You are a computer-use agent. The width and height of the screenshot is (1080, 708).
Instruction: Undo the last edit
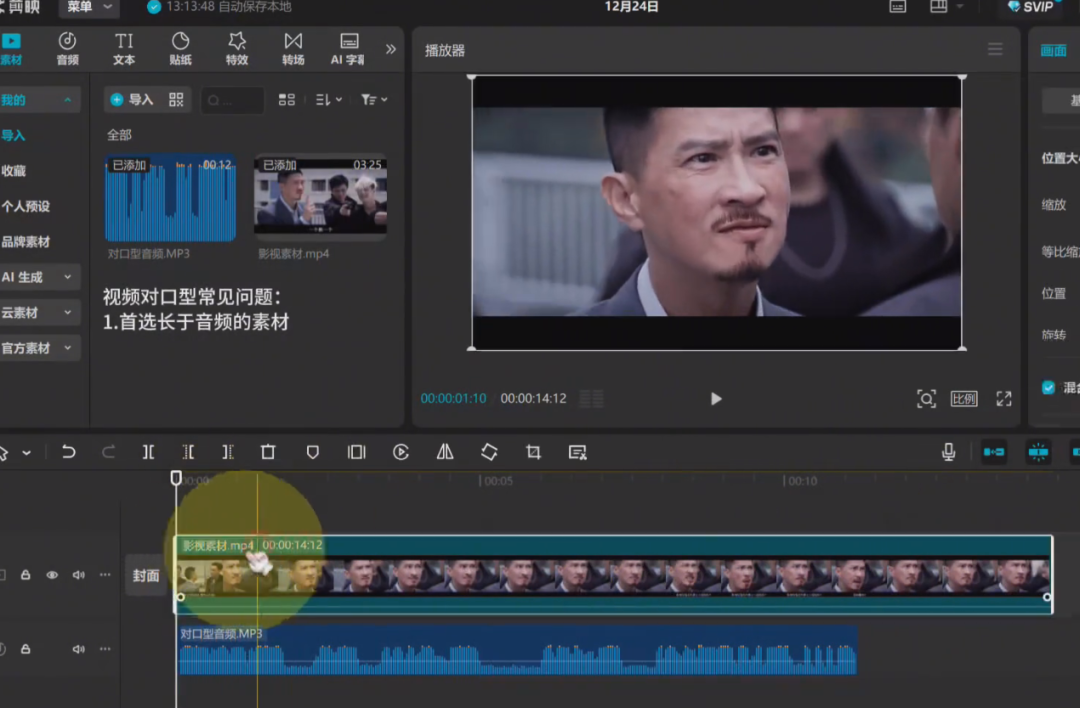coord(68,452)
